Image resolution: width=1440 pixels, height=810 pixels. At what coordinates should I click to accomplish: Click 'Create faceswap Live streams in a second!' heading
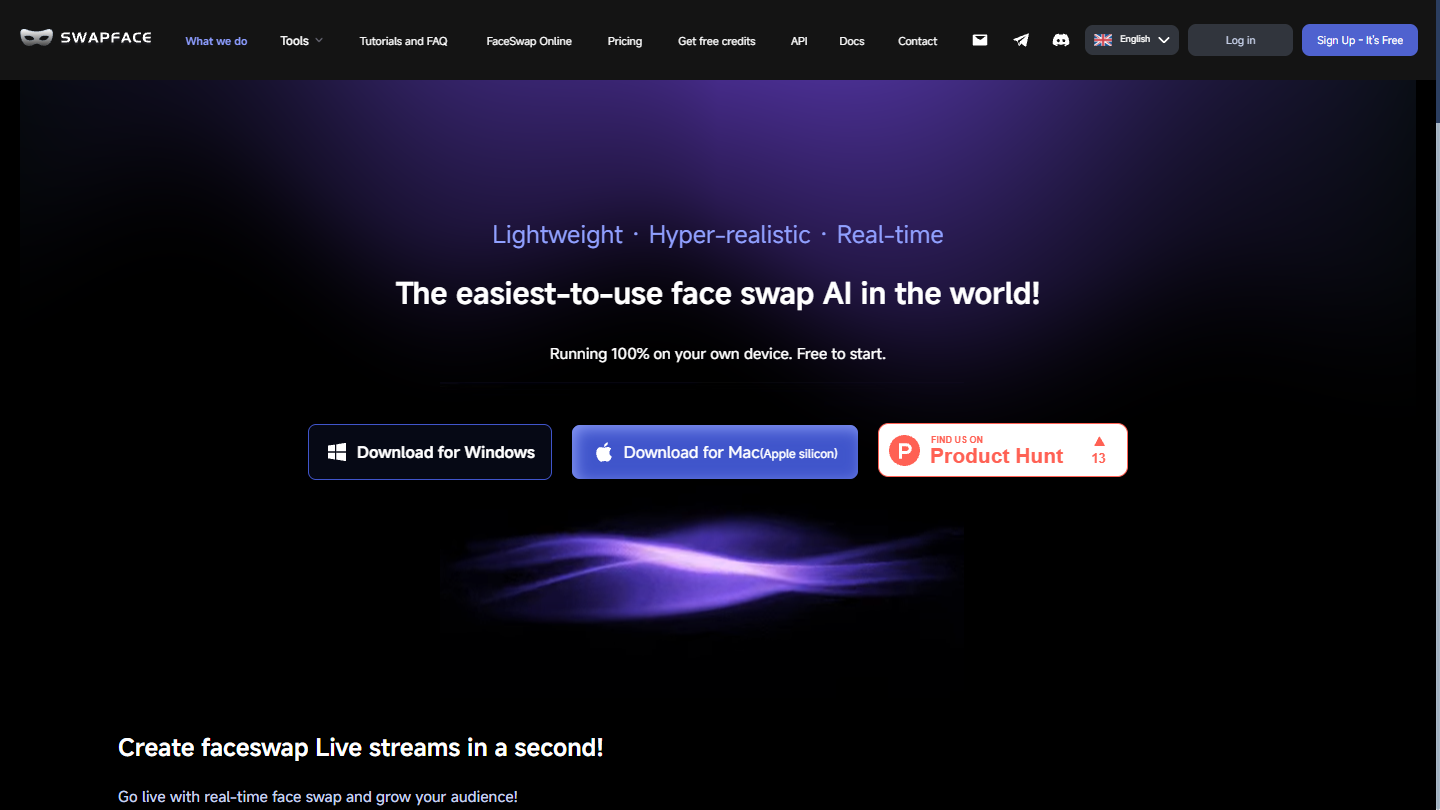pyautogui.click(x=361, y=748)
